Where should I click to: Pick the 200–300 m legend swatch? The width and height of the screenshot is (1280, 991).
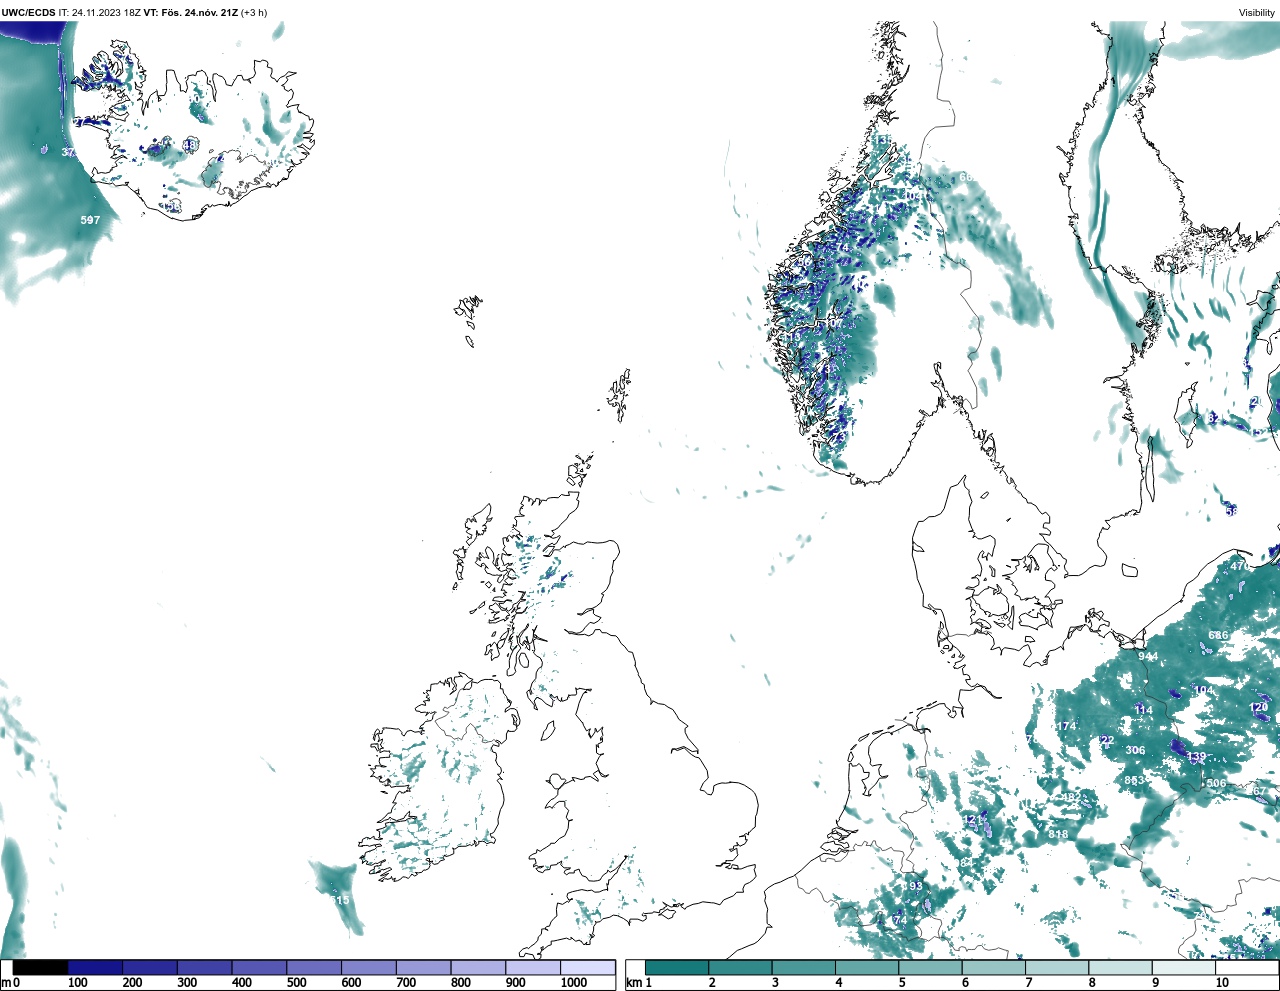(150, 968)
